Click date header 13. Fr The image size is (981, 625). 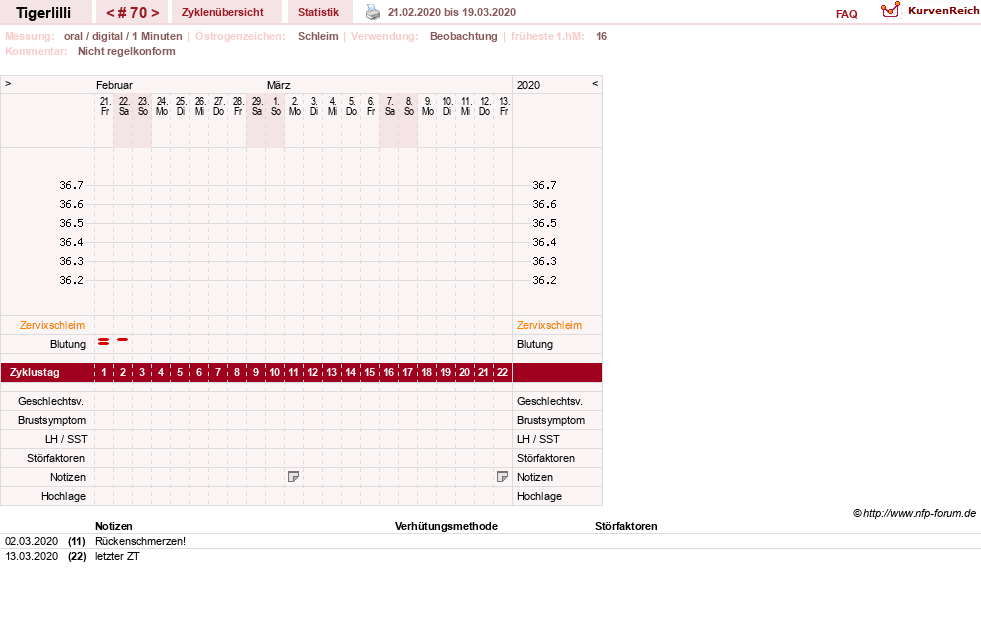[x=504, y=106]
